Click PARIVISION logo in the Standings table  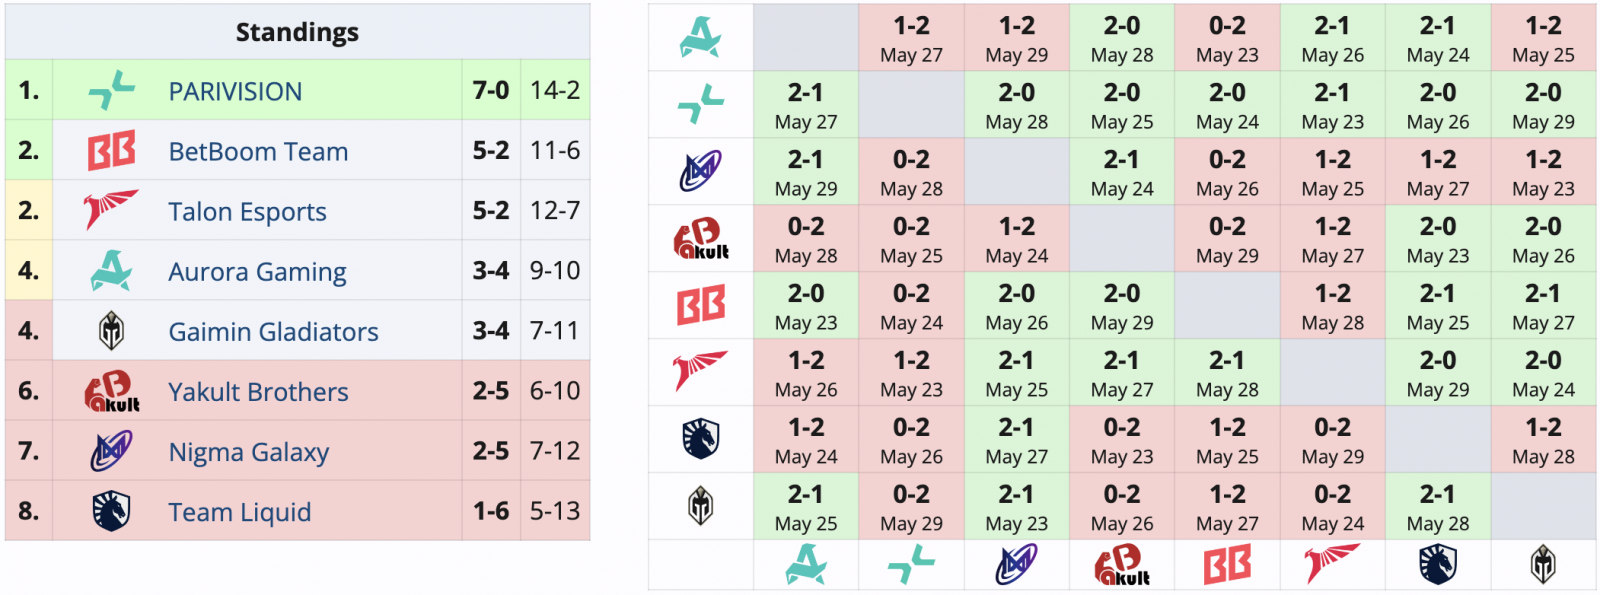click(111, 90)
